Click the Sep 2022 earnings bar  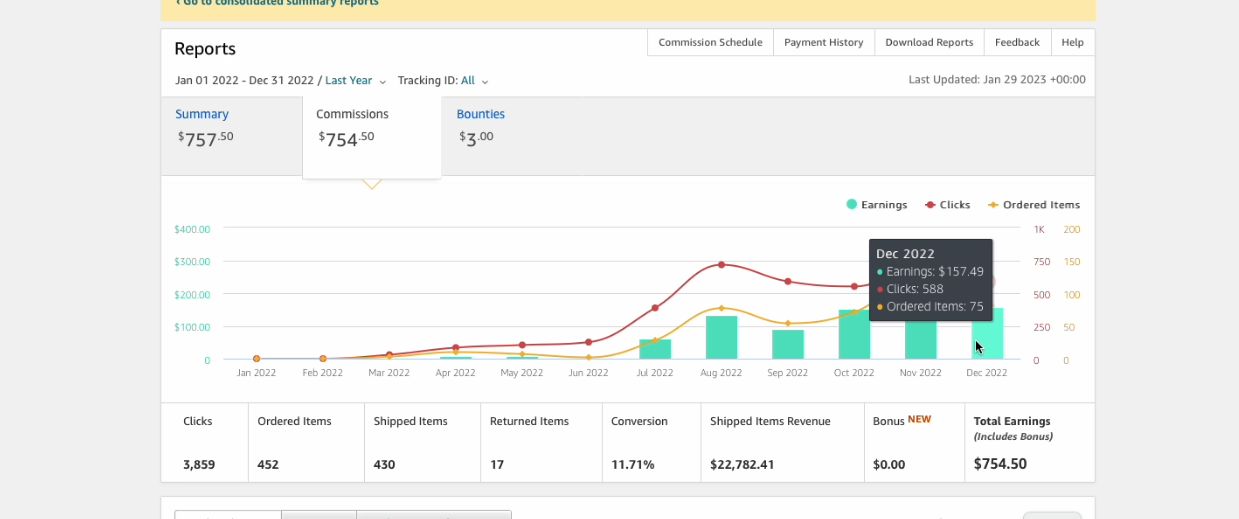(788, 345)
